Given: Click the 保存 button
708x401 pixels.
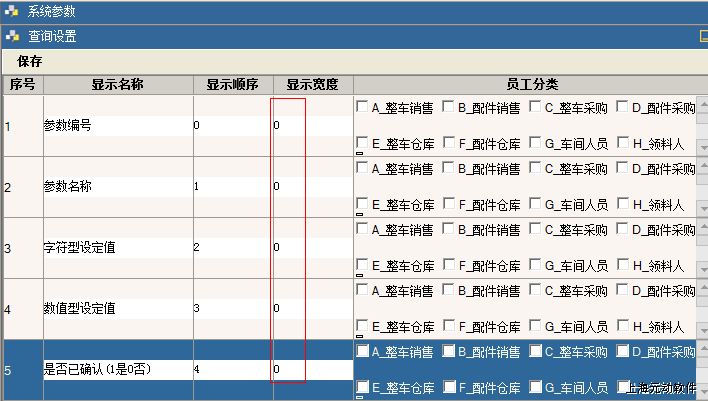Looking at the screenshot, I should [30, 61].
